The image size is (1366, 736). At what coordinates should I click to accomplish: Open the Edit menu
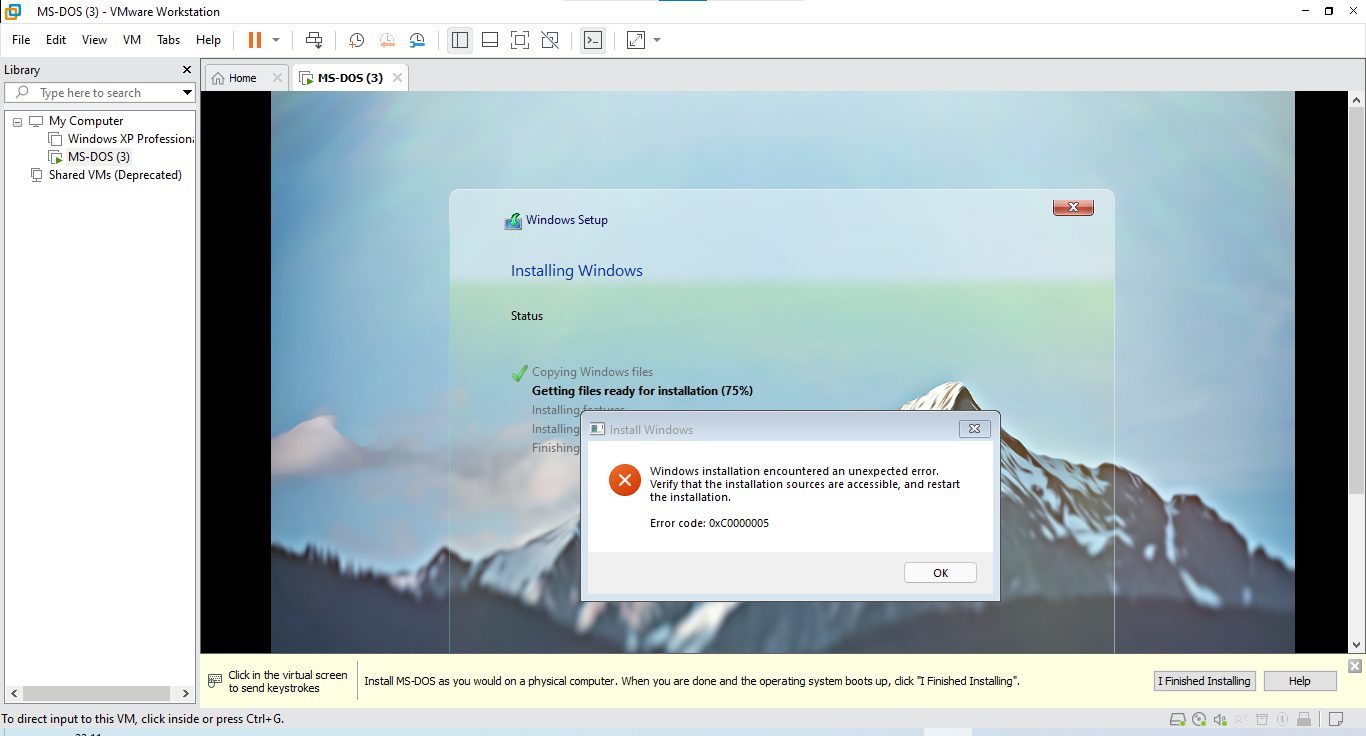56,40
